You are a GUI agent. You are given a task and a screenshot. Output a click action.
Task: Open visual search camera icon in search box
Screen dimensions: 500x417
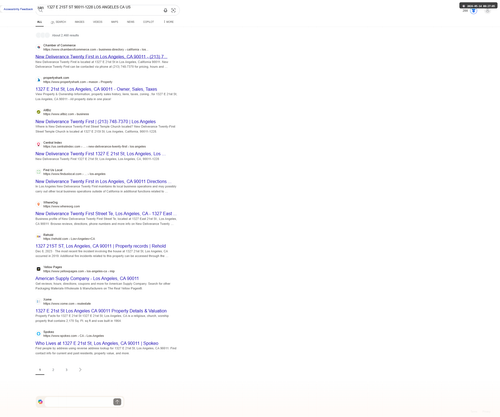pyautogui.click(x=173, y=10)
